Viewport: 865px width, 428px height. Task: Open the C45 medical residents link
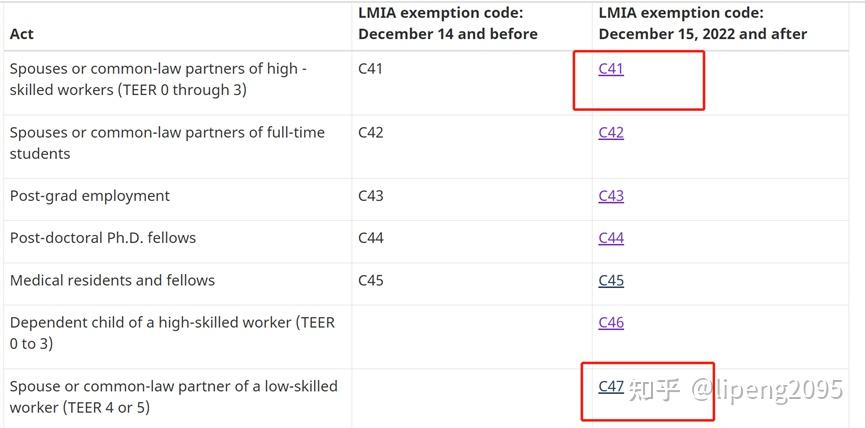click(611, 280)
